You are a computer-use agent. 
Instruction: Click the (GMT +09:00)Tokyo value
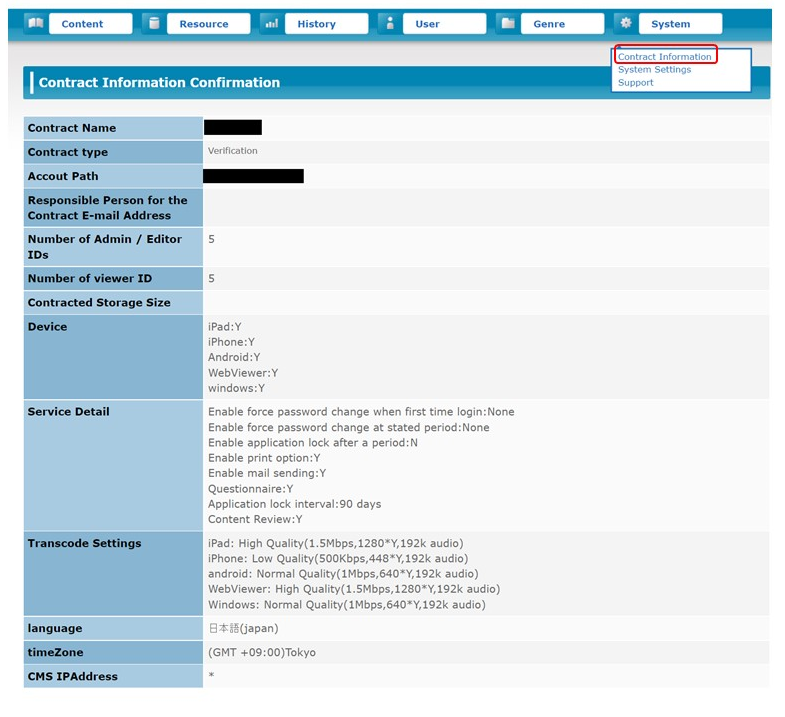click(262, 652)
